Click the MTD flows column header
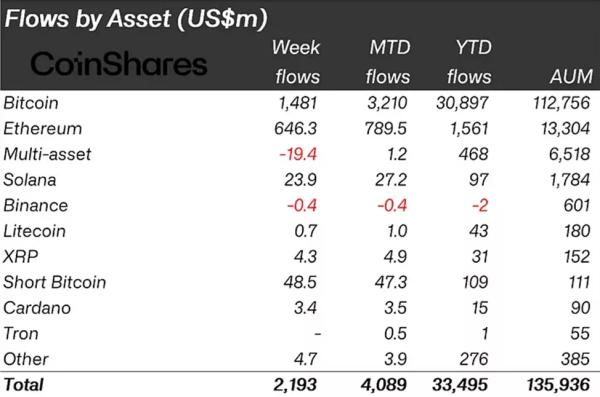600x397 pixels. pyautogui.click(x=388, y=62)
